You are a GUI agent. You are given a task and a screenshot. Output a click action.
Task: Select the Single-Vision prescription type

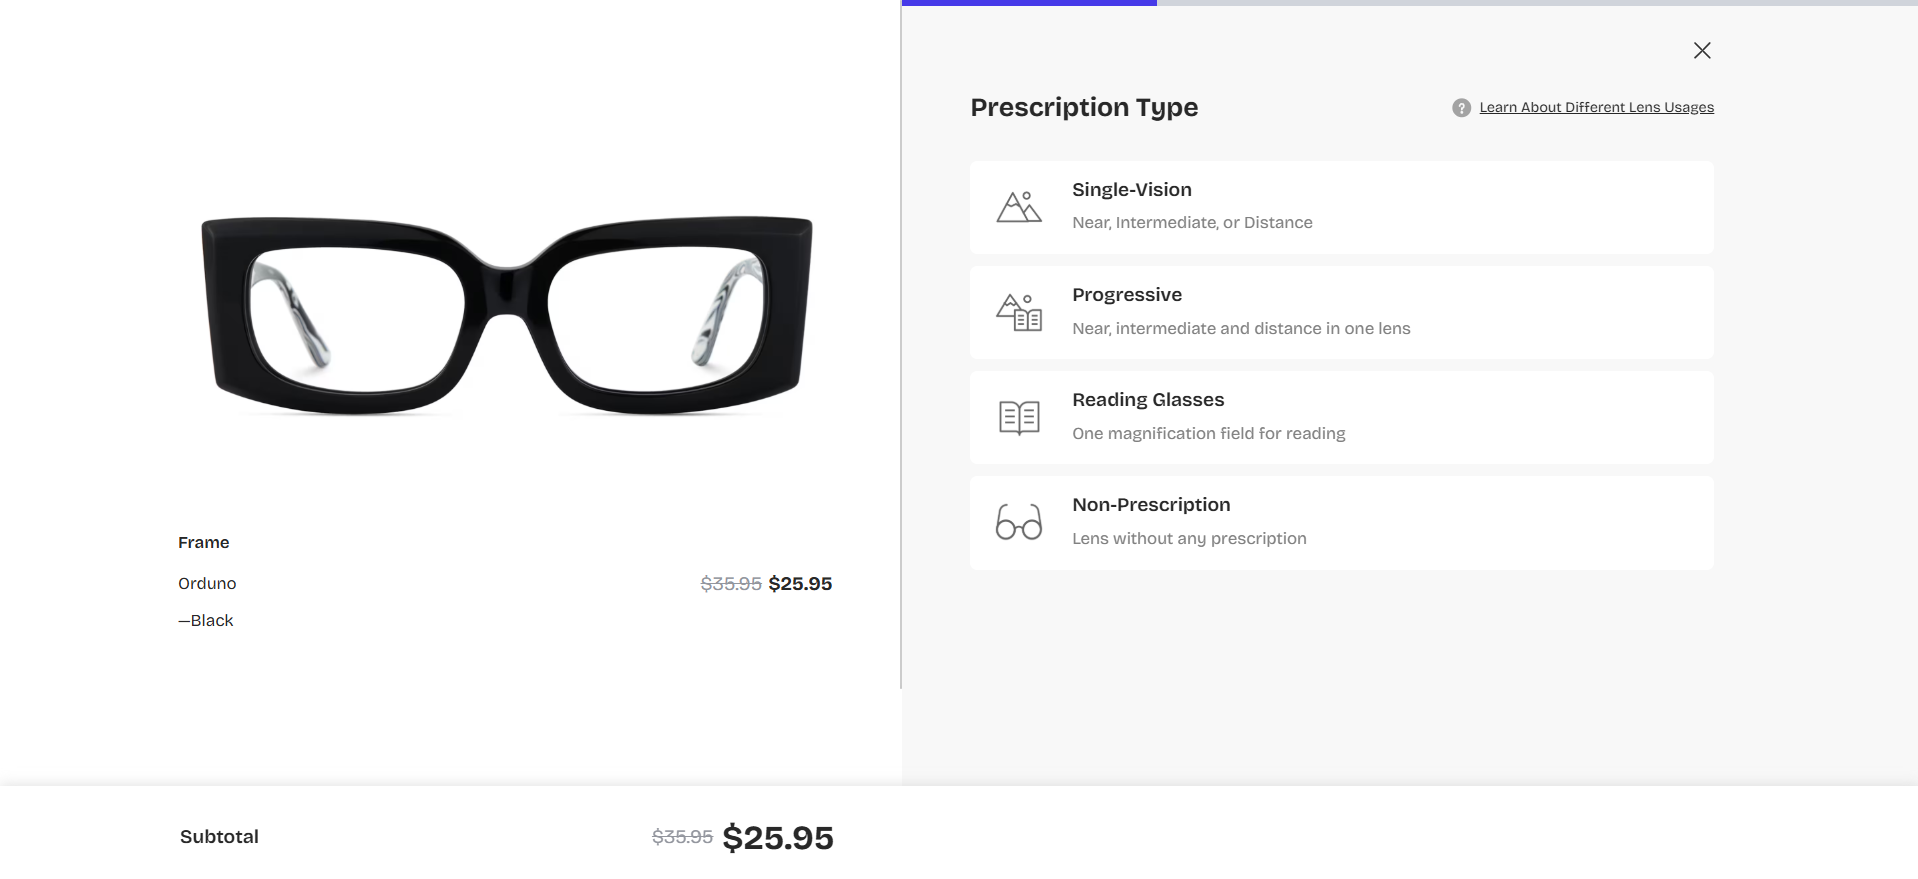(x=1131, y=190)
